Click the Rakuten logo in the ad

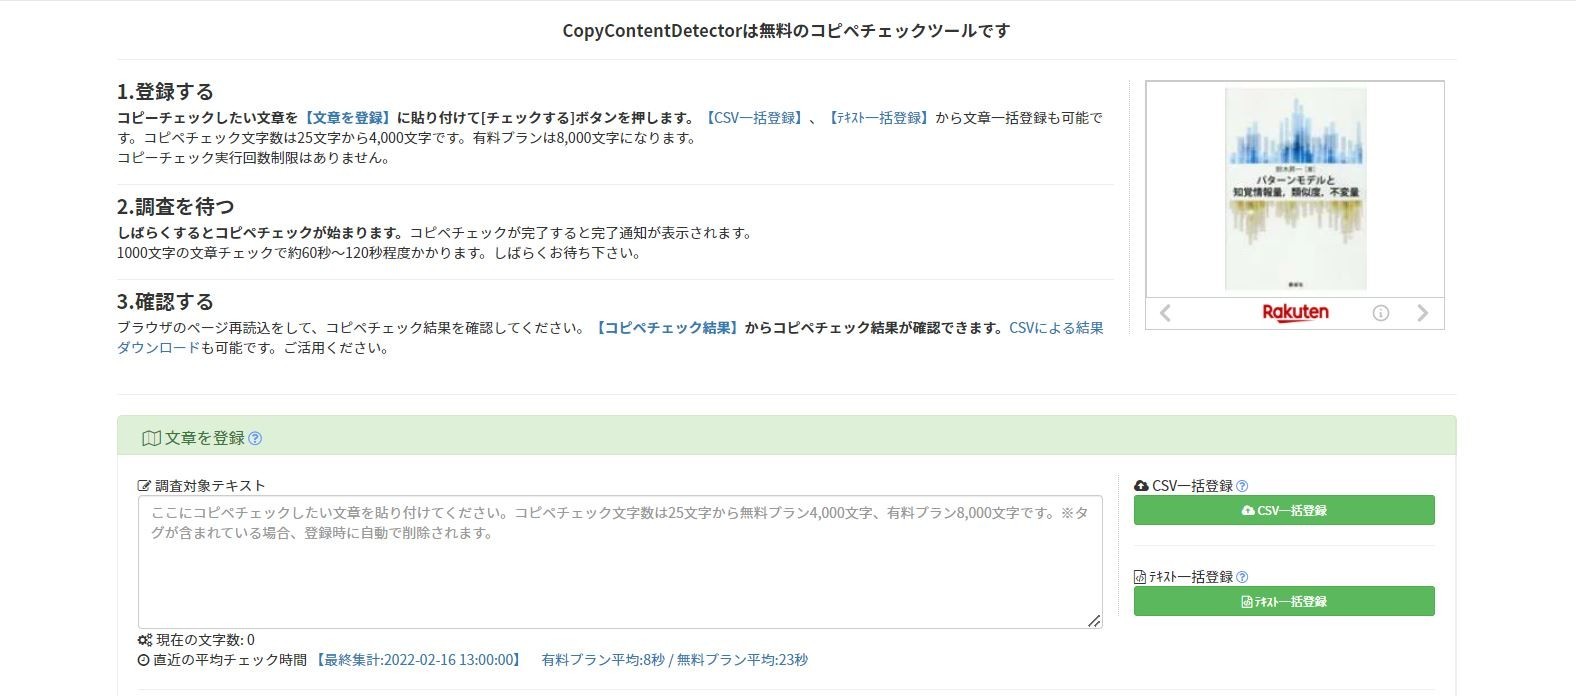pyautogui.click(x=1295, y=313)
